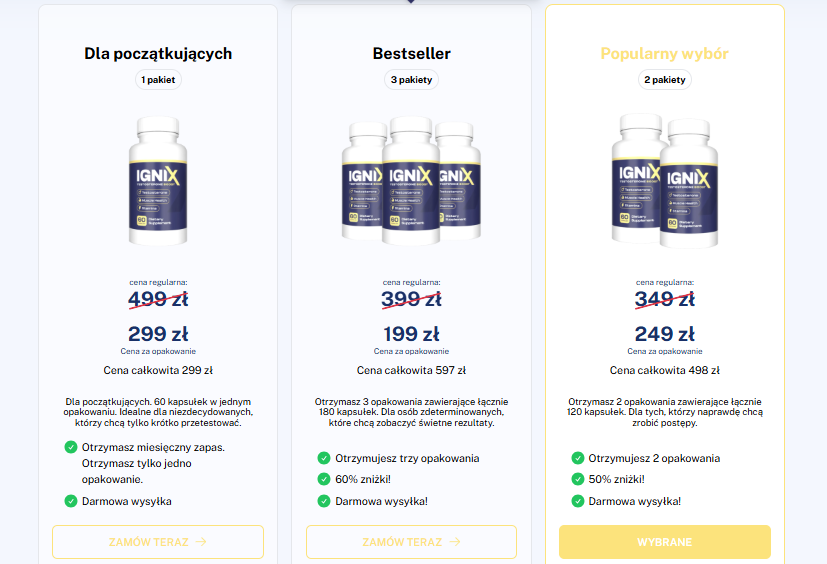827x564 pixels.
Task: Click checkmark icon next to '50% zniżki!'
Action: pos(577,479)
